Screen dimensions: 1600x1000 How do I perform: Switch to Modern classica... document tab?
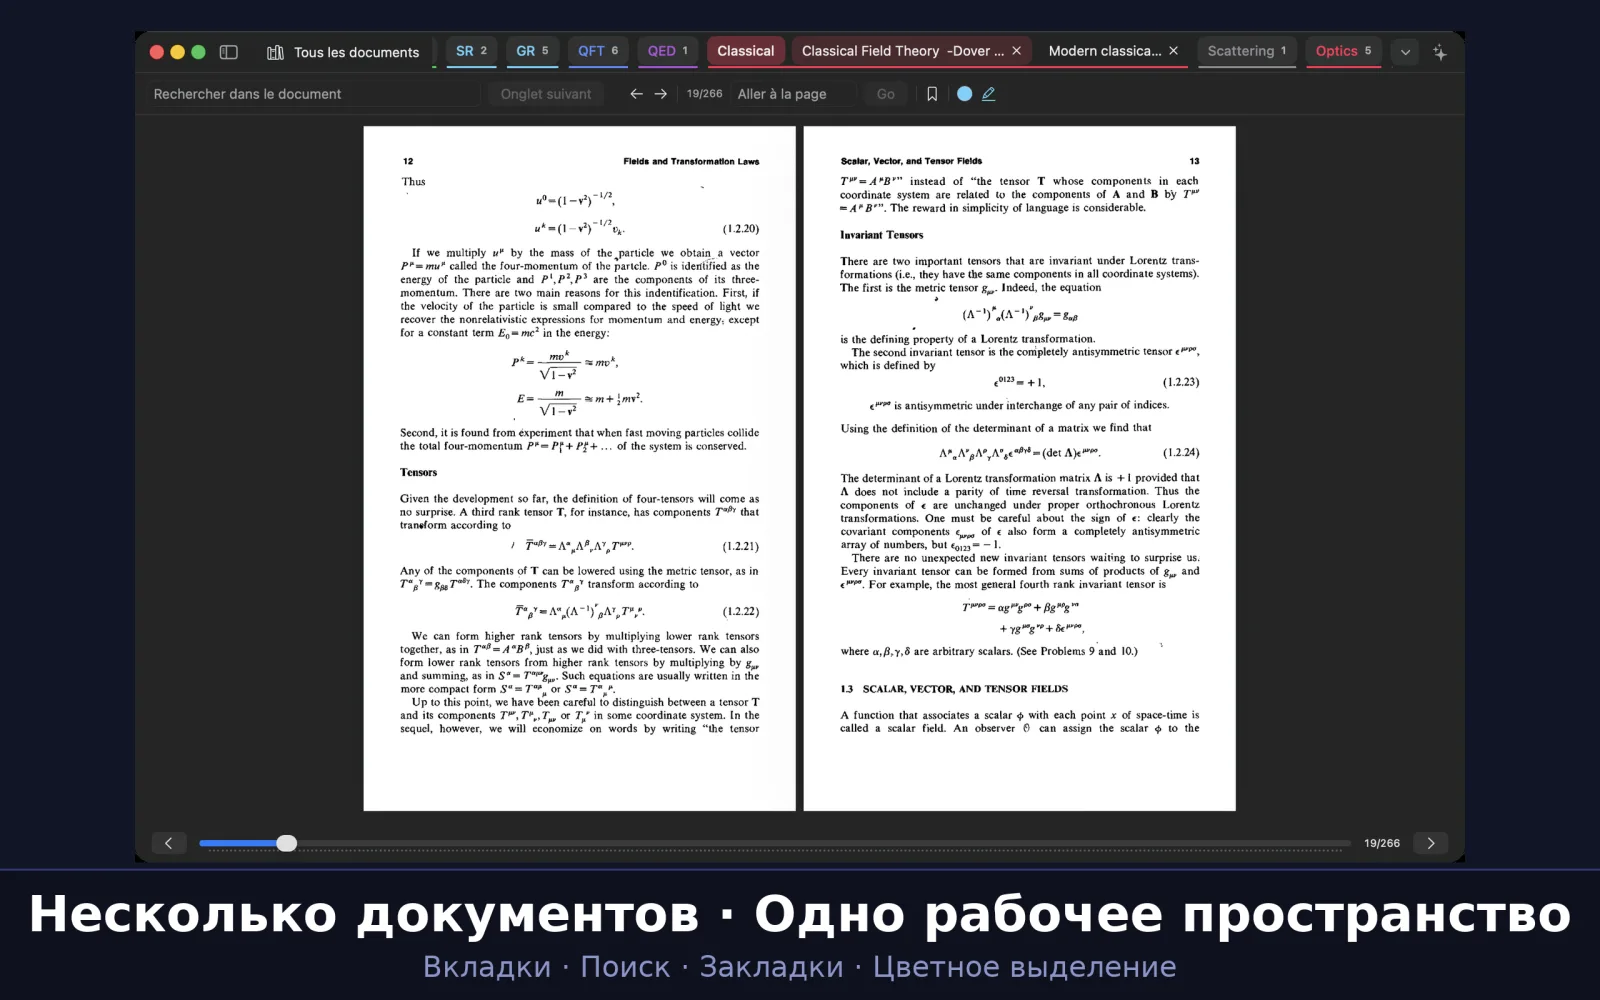pos(1104,51)
